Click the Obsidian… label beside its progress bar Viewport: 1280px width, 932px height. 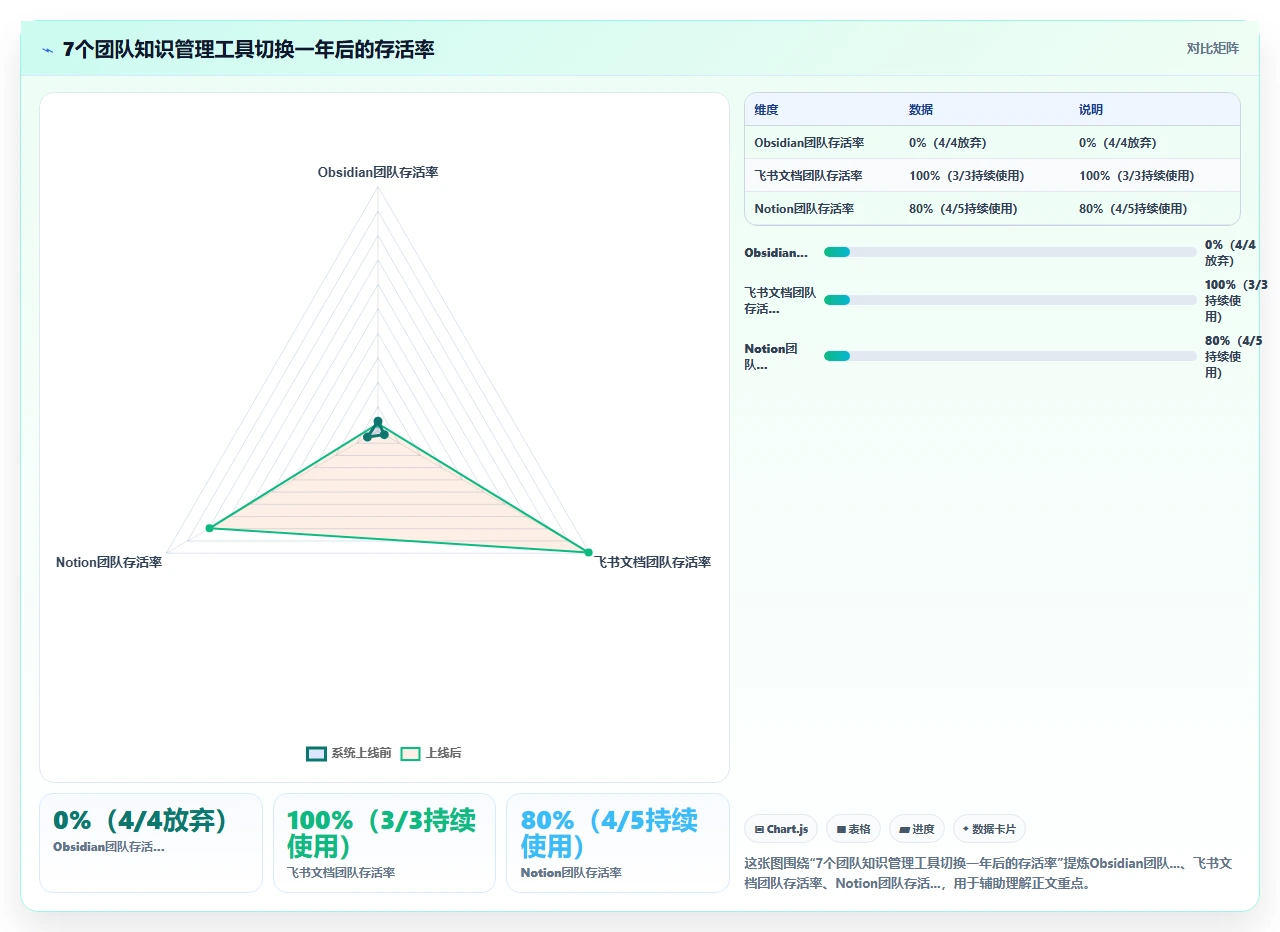click(776, 253)
